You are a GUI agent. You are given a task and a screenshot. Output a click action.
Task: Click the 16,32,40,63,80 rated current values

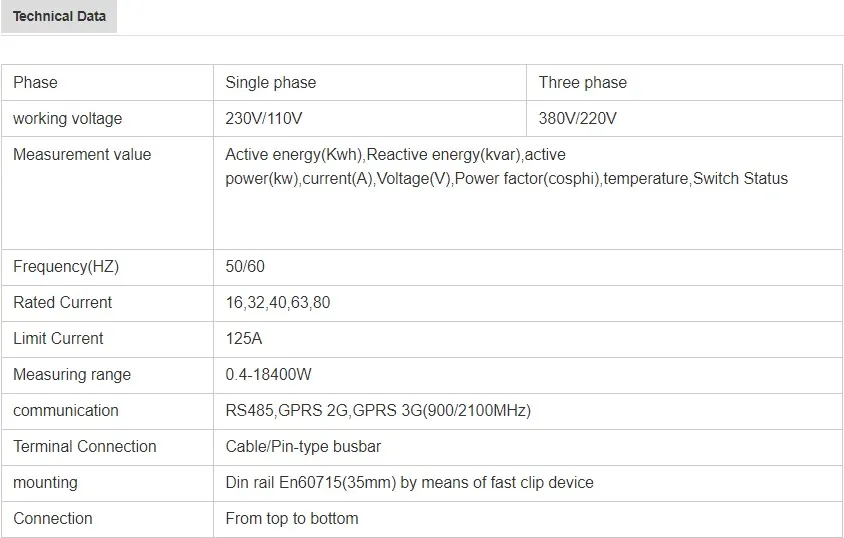(278, 303)
